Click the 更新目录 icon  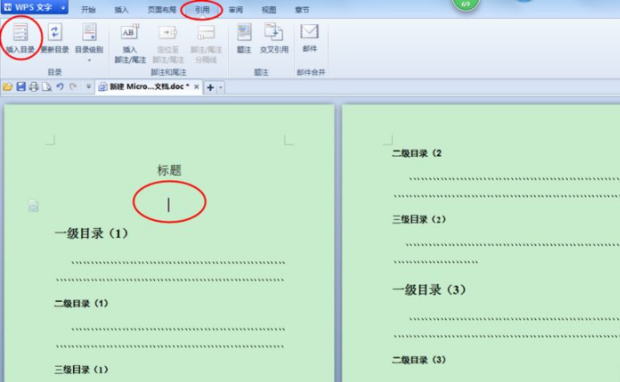55,32
